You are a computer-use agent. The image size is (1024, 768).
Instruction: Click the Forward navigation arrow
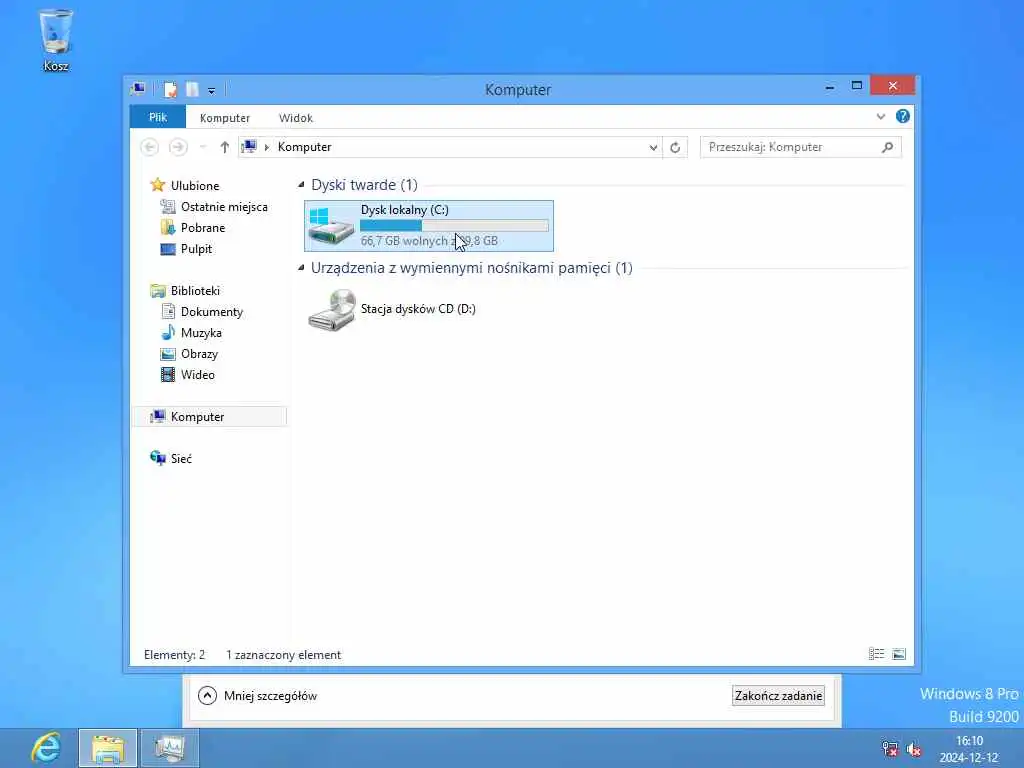(x=178, y=147)
